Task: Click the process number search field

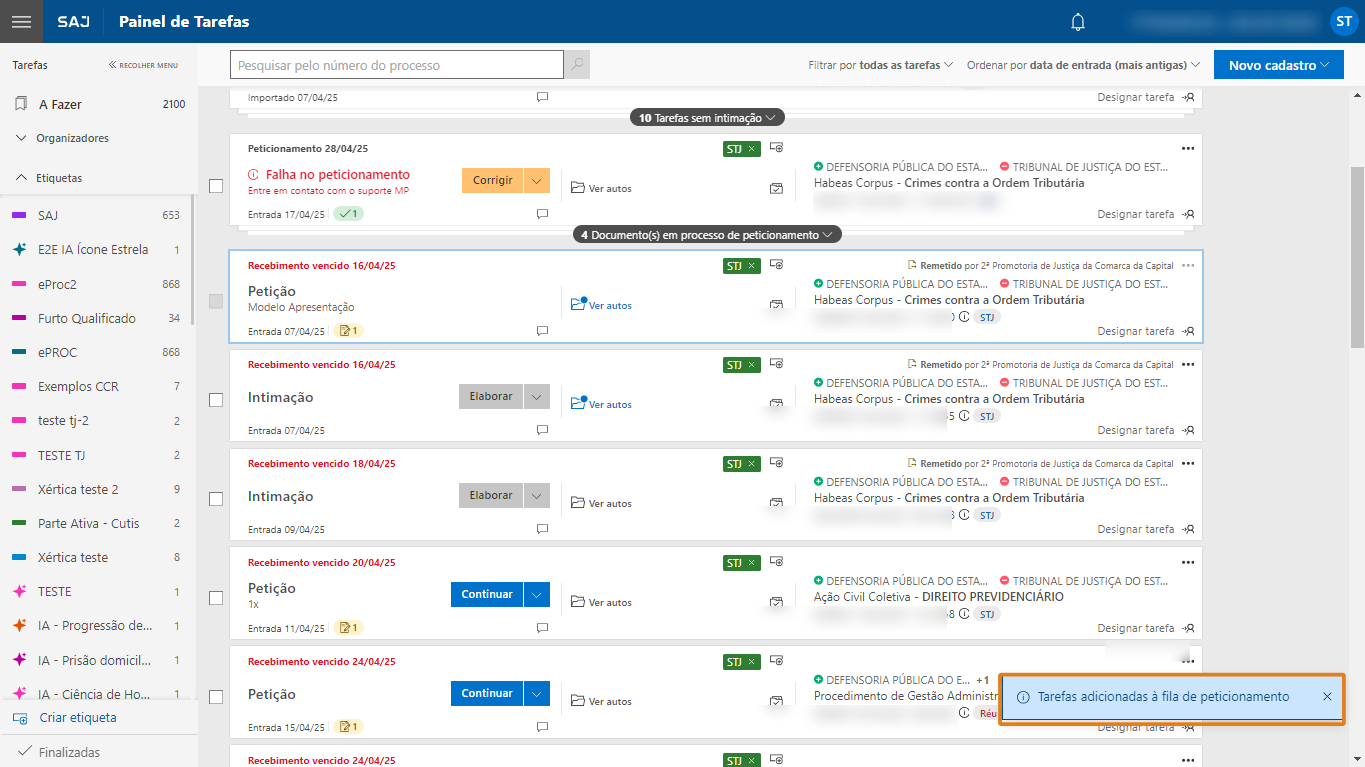Action: pyautogui.click(x=396, y=66)
